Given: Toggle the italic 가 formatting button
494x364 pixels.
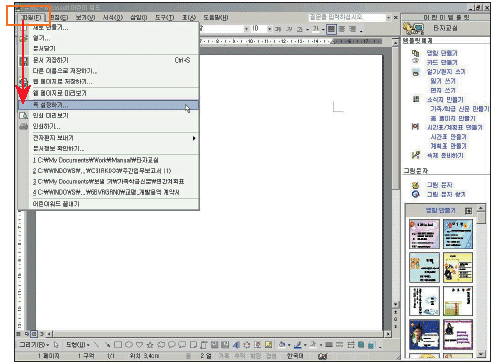Looking at the screenshot, I should click(289, 29).
